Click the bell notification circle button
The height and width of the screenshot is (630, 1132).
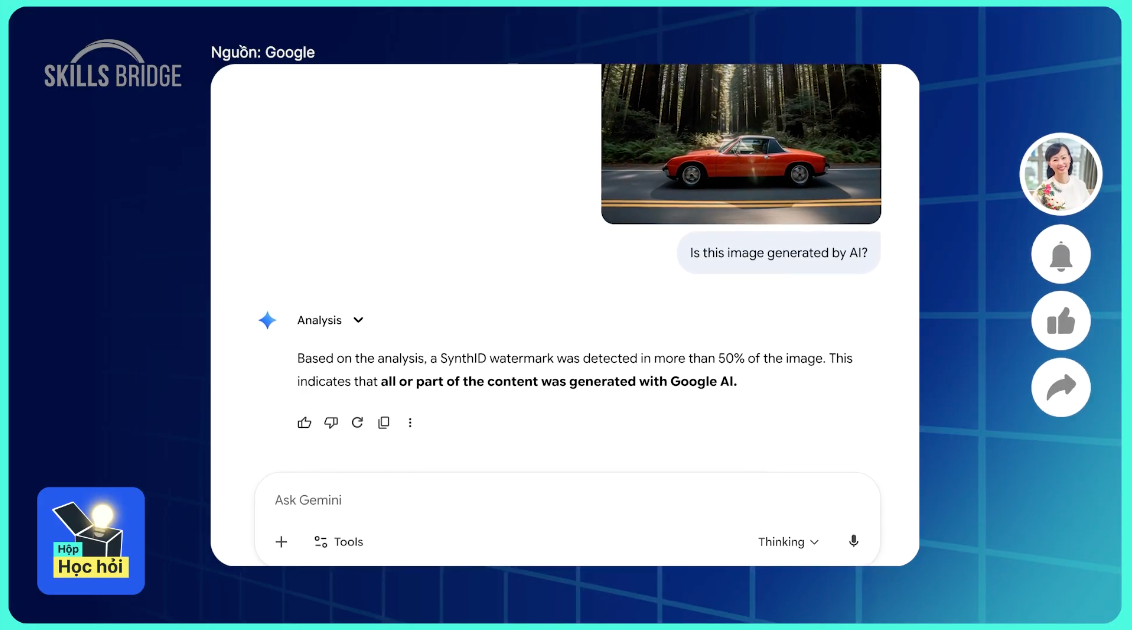click(x=1060, y=256)
